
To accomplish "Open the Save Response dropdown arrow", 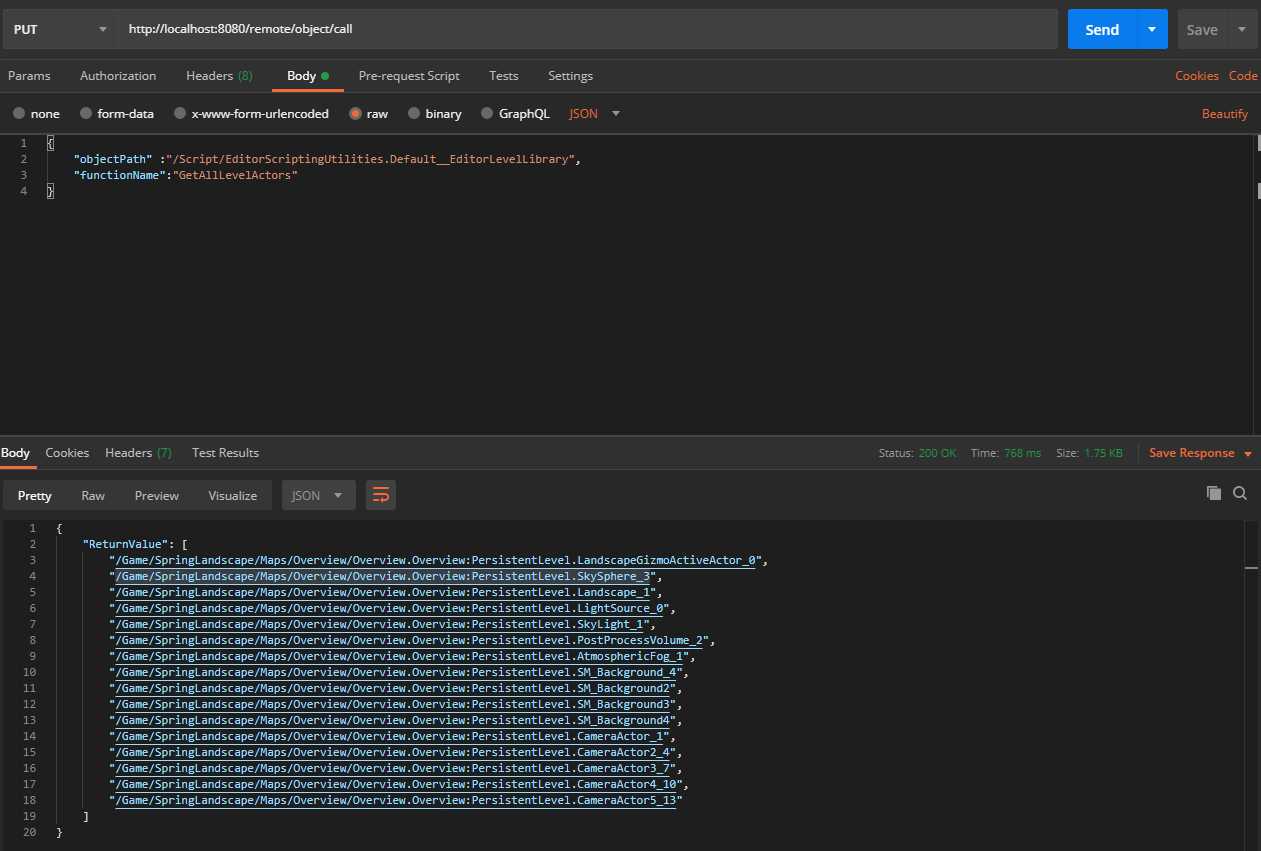I will (1248, 454).
